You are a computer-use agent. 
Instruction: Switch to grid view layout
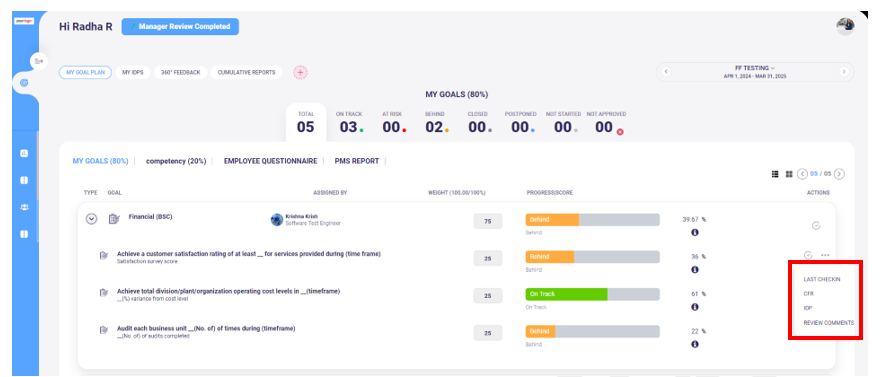click(788, 174)
